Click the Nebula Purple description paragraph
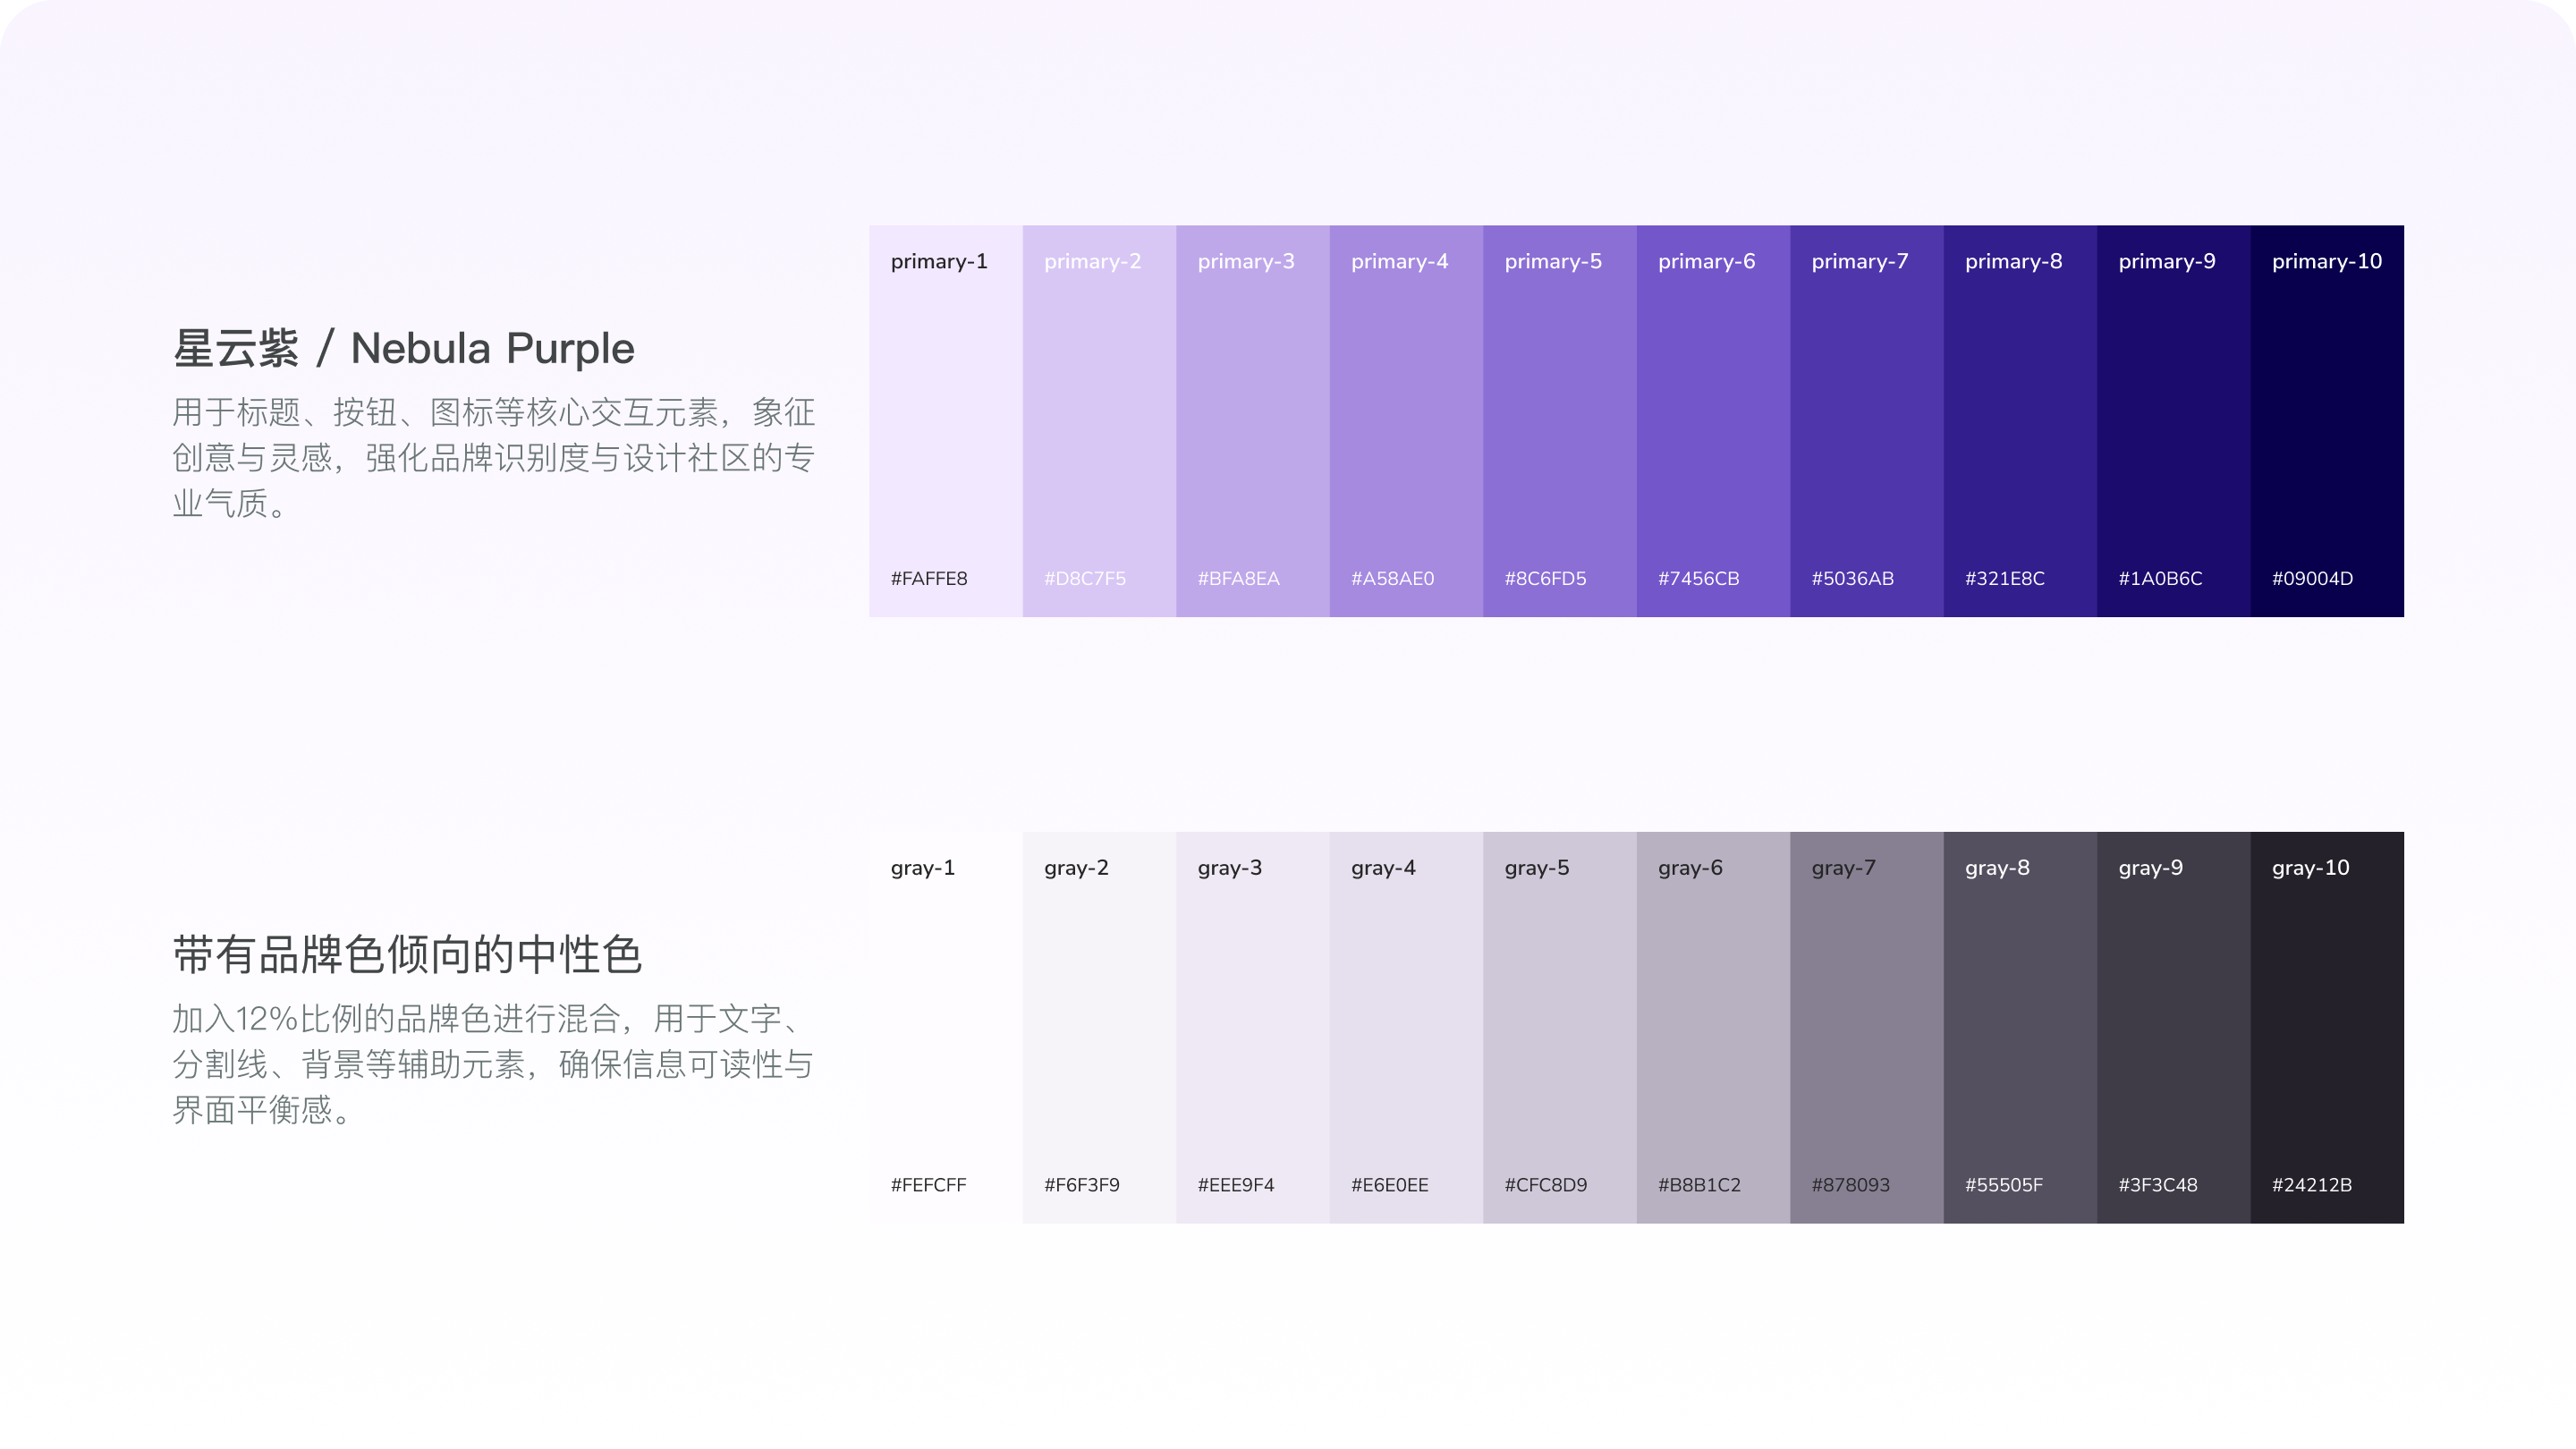This screenshot has width=2576, height=1449. [x=493, y=457]
